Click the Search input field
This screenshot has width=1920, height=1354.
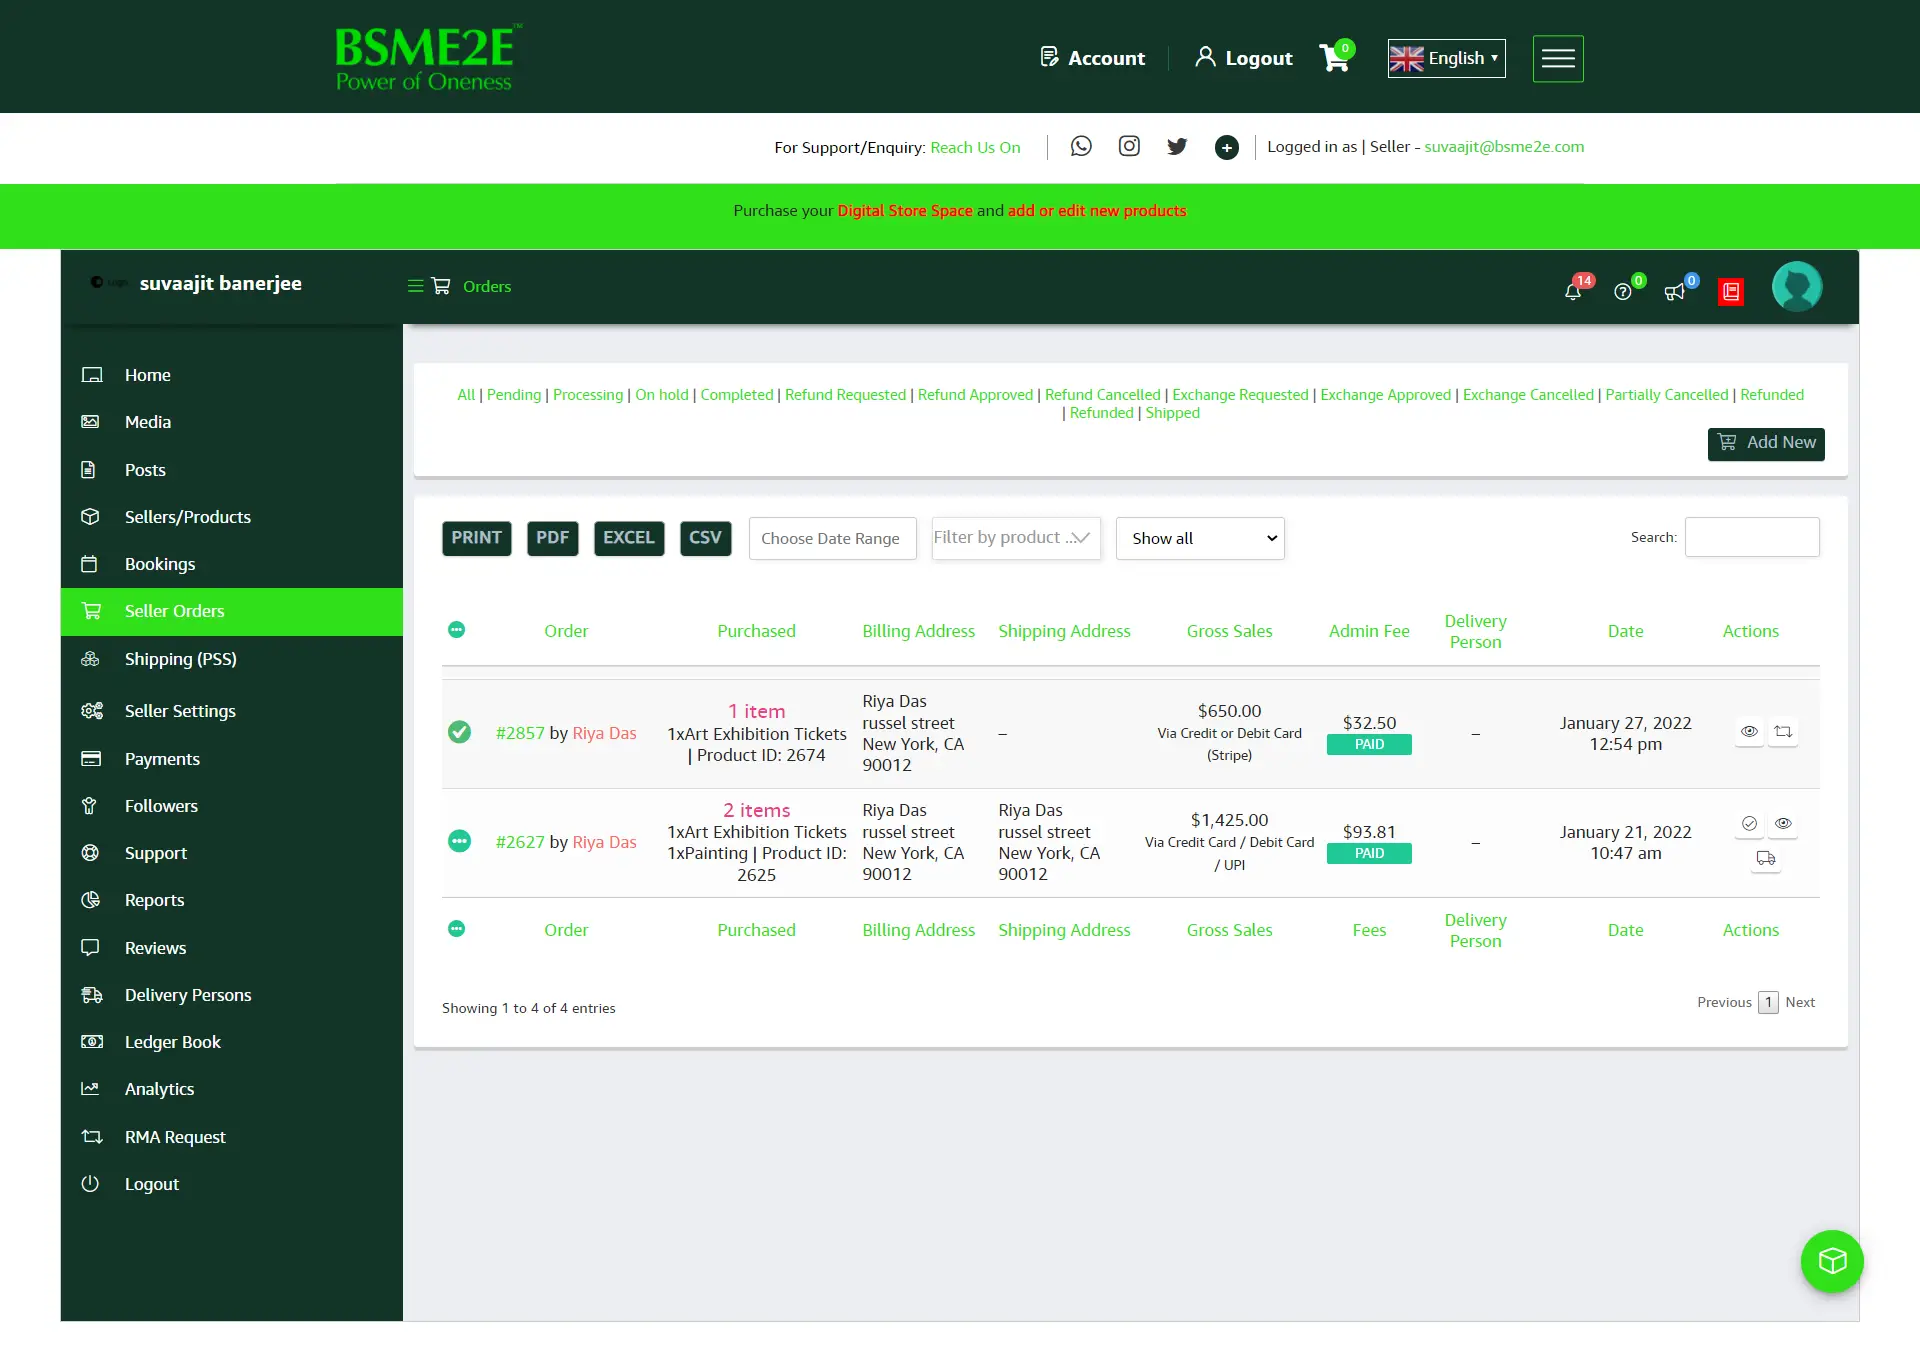point(1752,537)
